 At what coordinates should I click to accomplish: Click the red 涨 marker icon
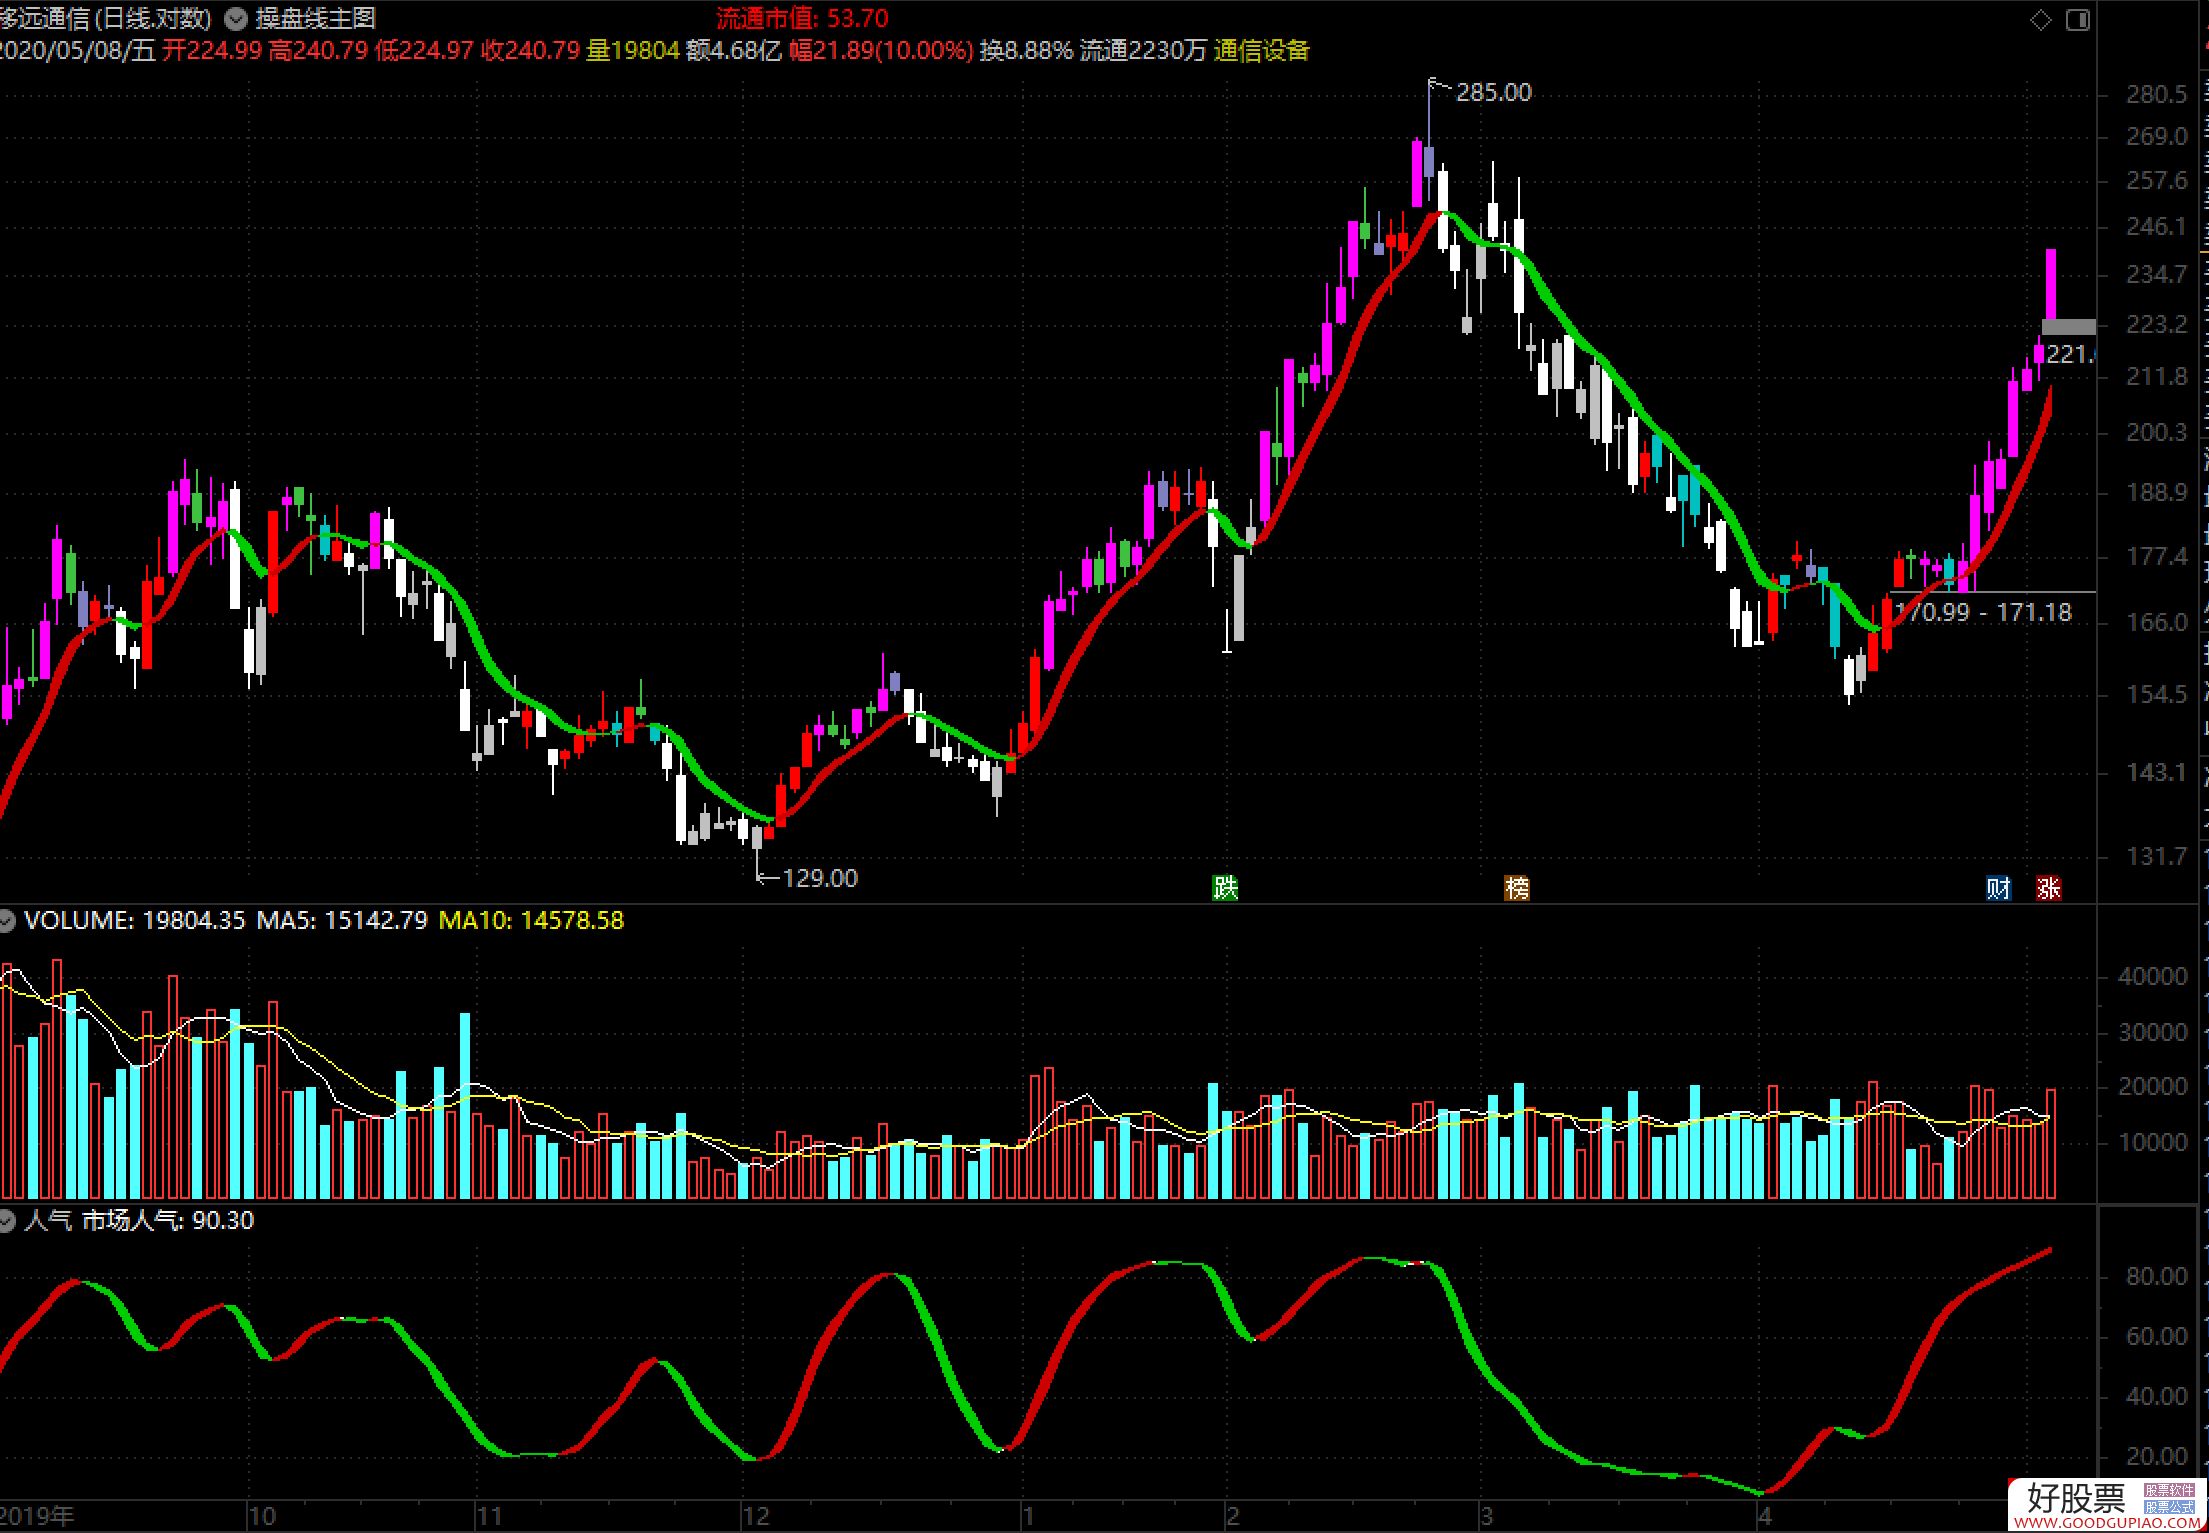click(2049, 887)
